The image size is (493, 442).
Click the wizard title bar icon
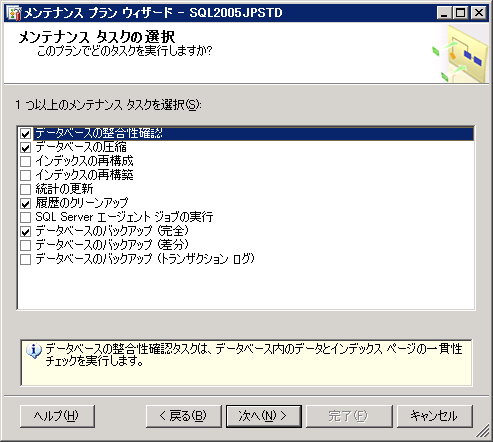tap(14, 13)
